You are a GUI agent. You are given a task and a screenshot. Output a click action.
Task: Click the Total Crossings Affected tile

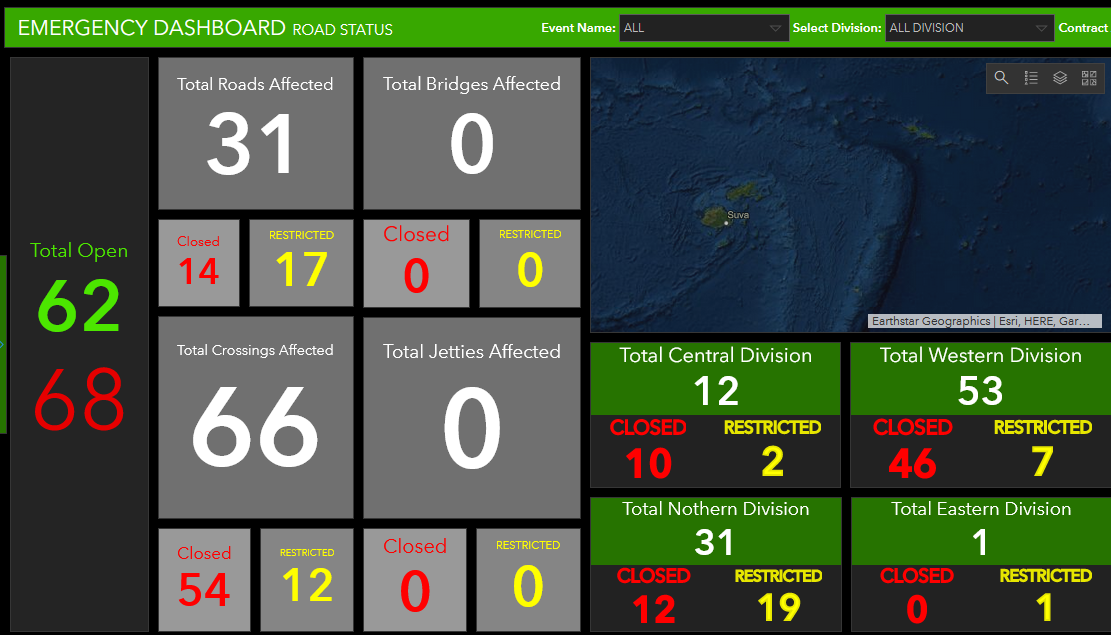pyautogui.click(x=256, y=417)
